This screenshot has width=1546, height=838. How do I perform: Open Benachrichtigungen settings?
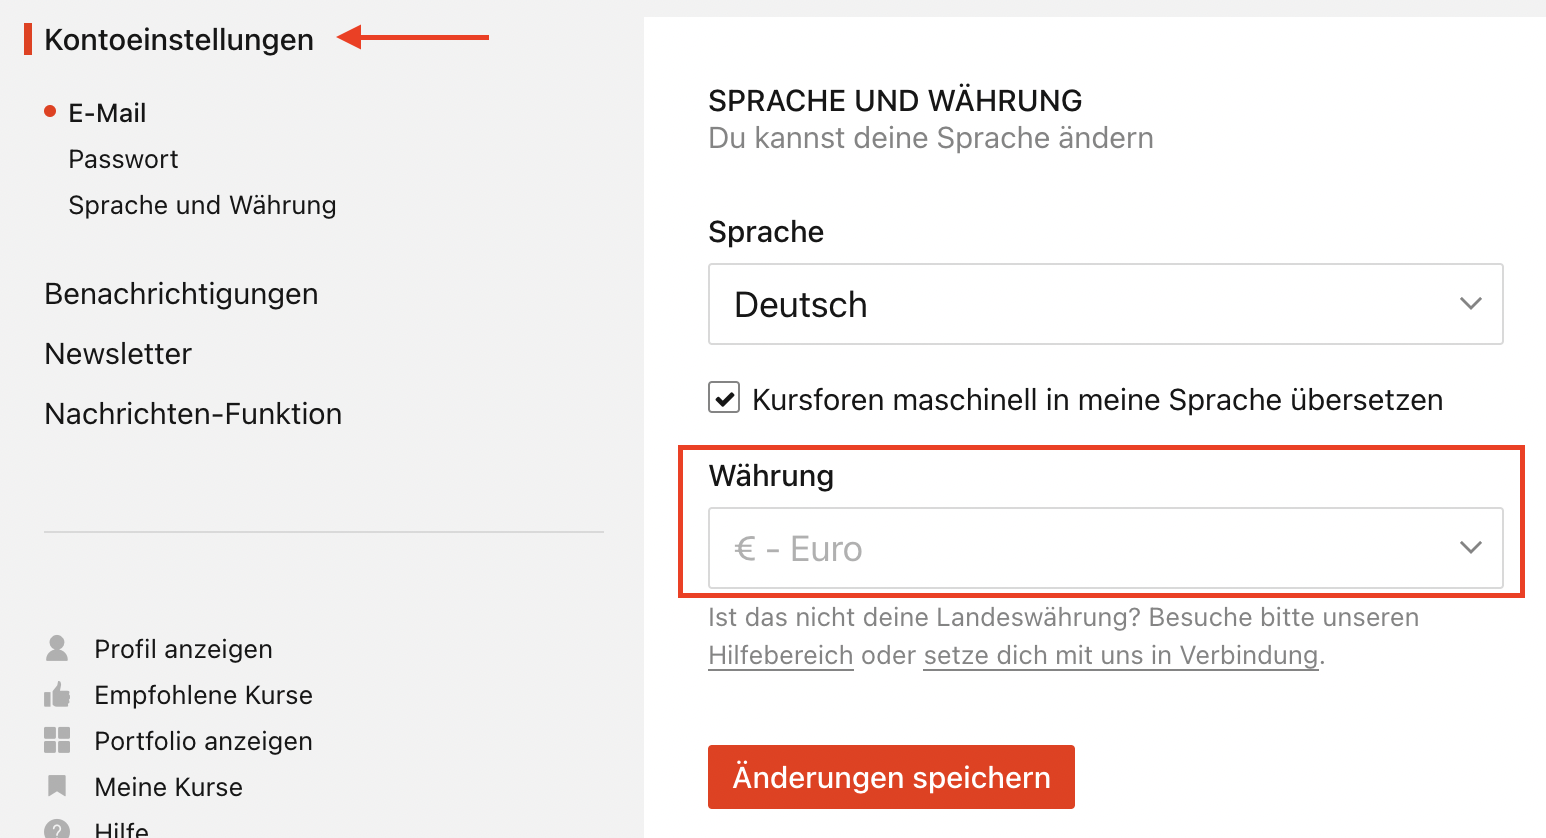point(181,294)
